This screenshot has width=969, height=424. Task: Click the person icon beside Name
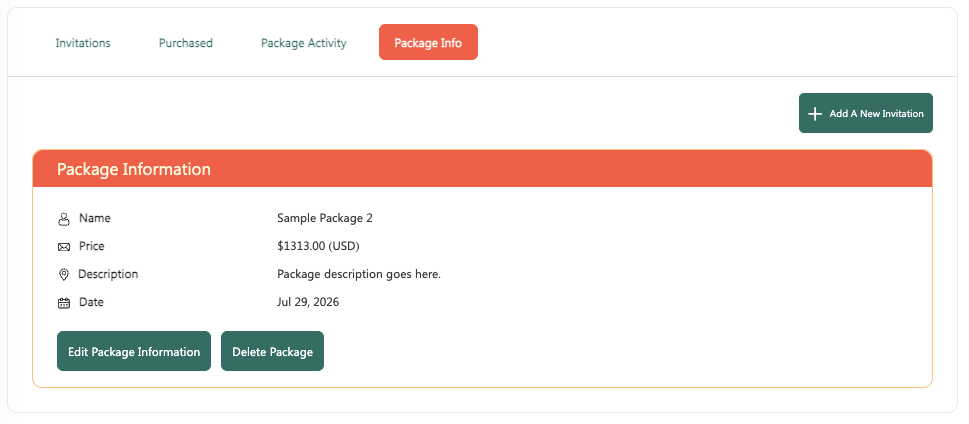point(64,219)
